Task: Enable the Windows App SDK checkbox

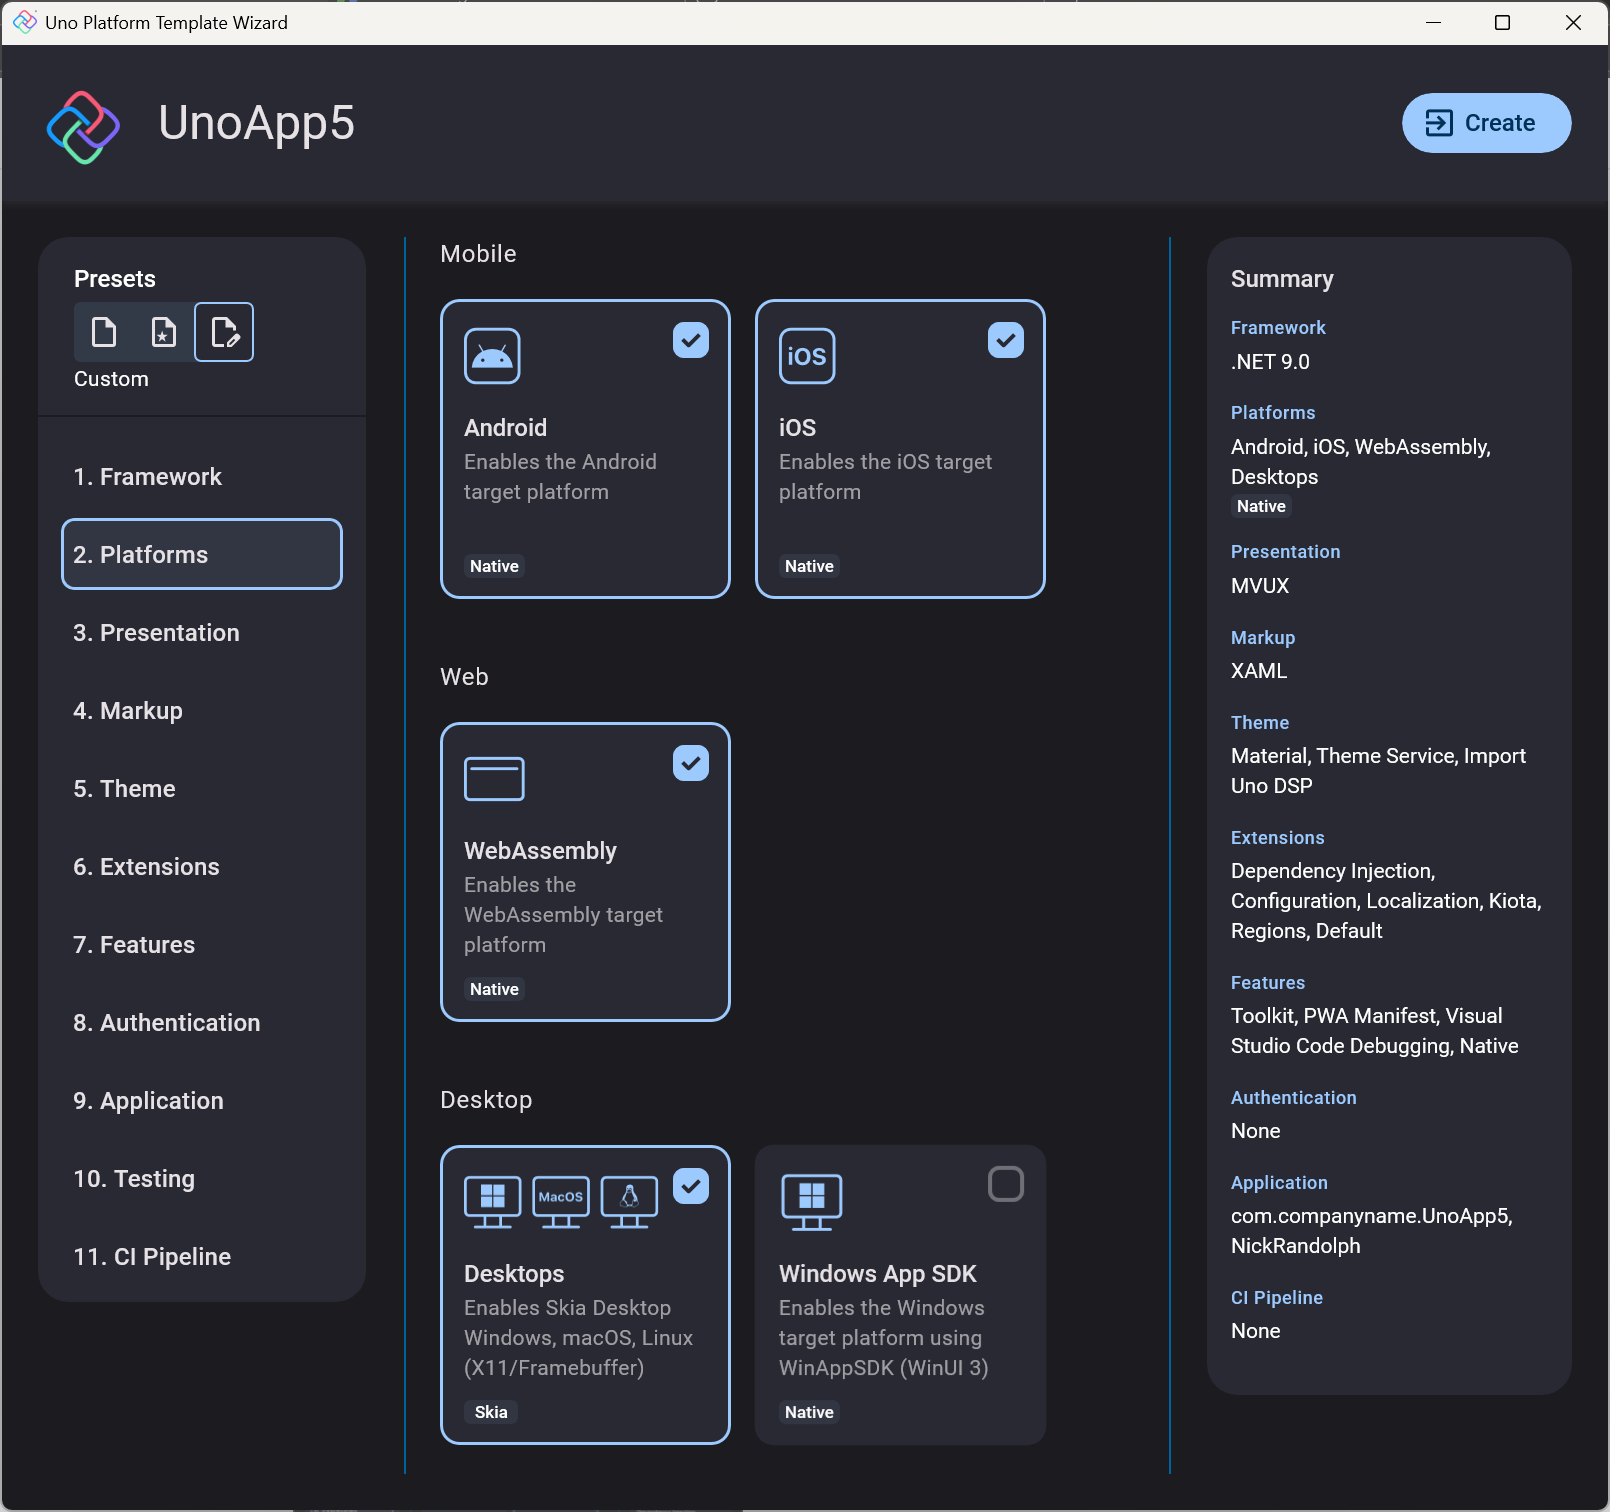Action: tap(1006, 1184)
